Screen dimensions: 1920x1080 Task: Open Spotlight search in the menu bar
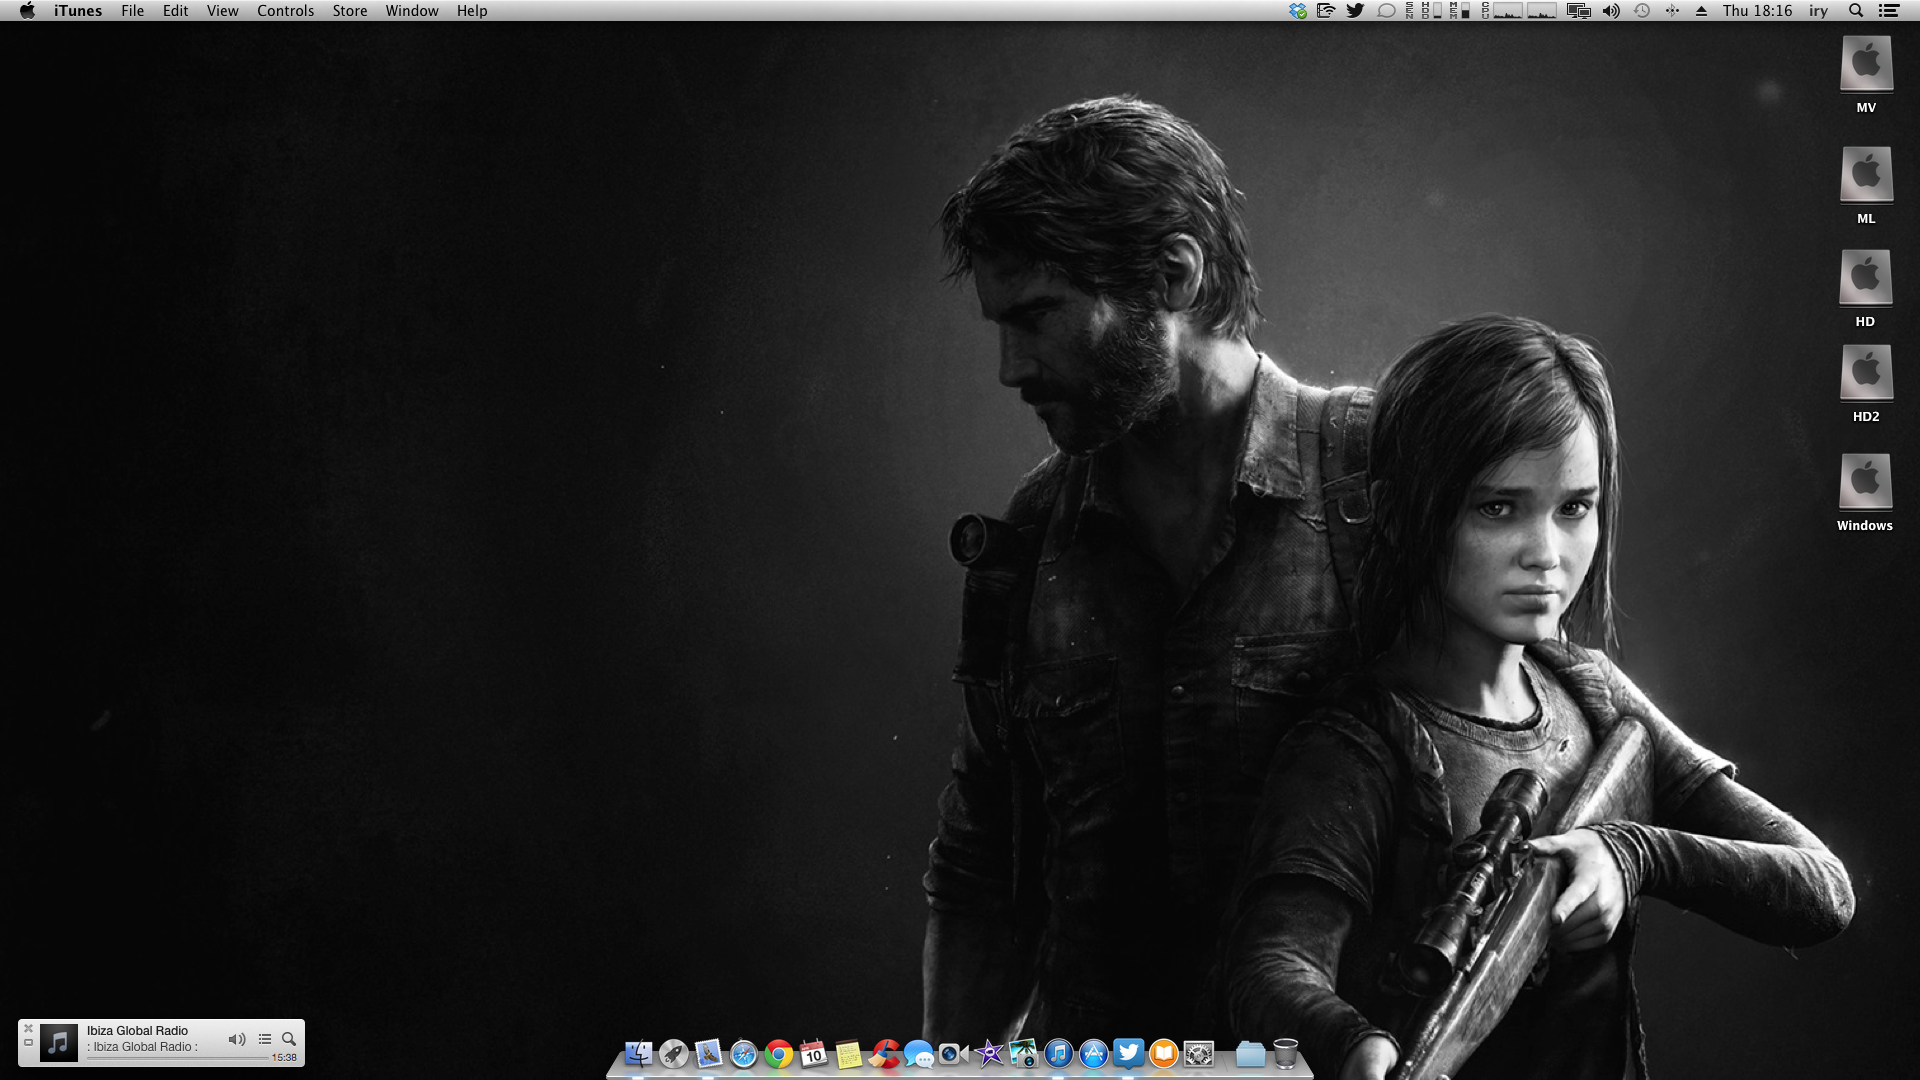pyautogui.click(x=1856, y=11)
